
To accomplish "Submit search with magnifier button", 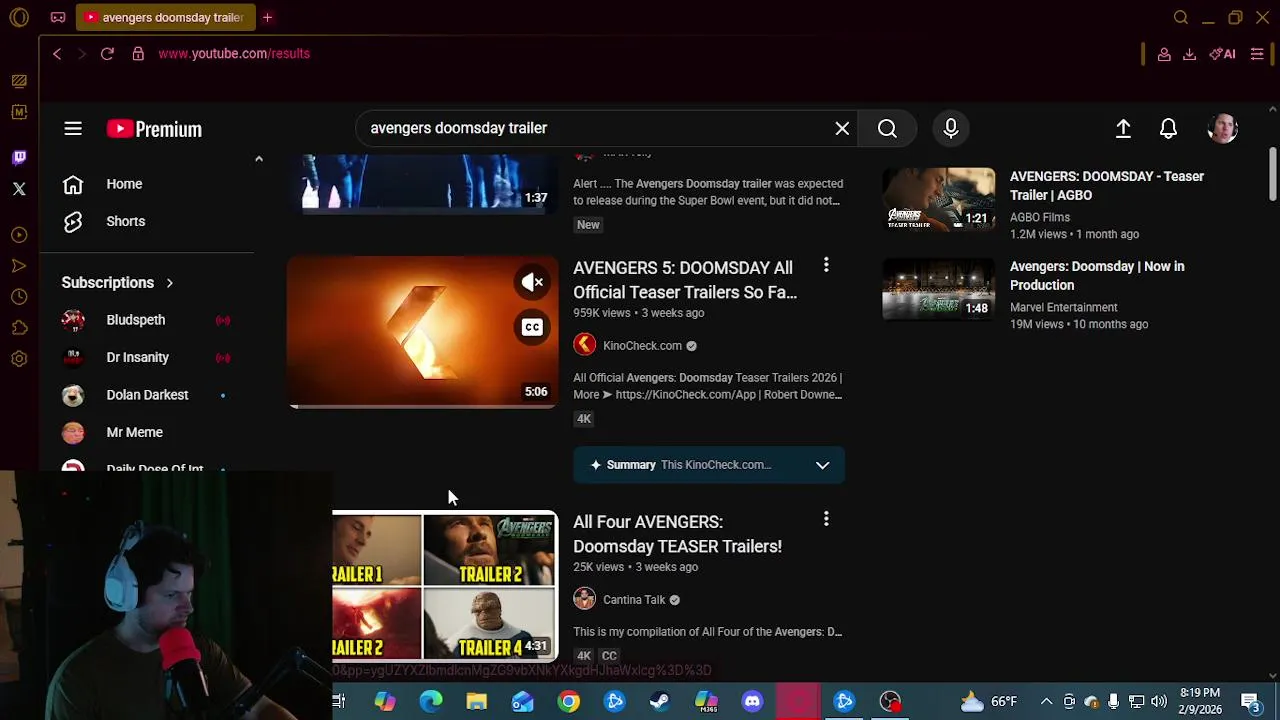I will (x=887, y=128).
